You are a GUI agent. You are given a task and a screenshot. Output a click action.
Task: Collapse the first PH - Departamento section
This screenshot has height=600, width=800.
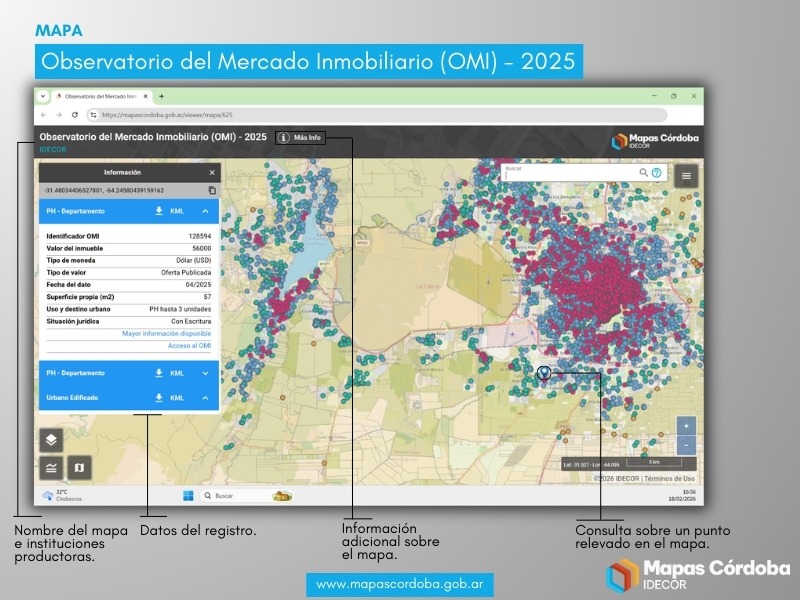coord(205,211)
